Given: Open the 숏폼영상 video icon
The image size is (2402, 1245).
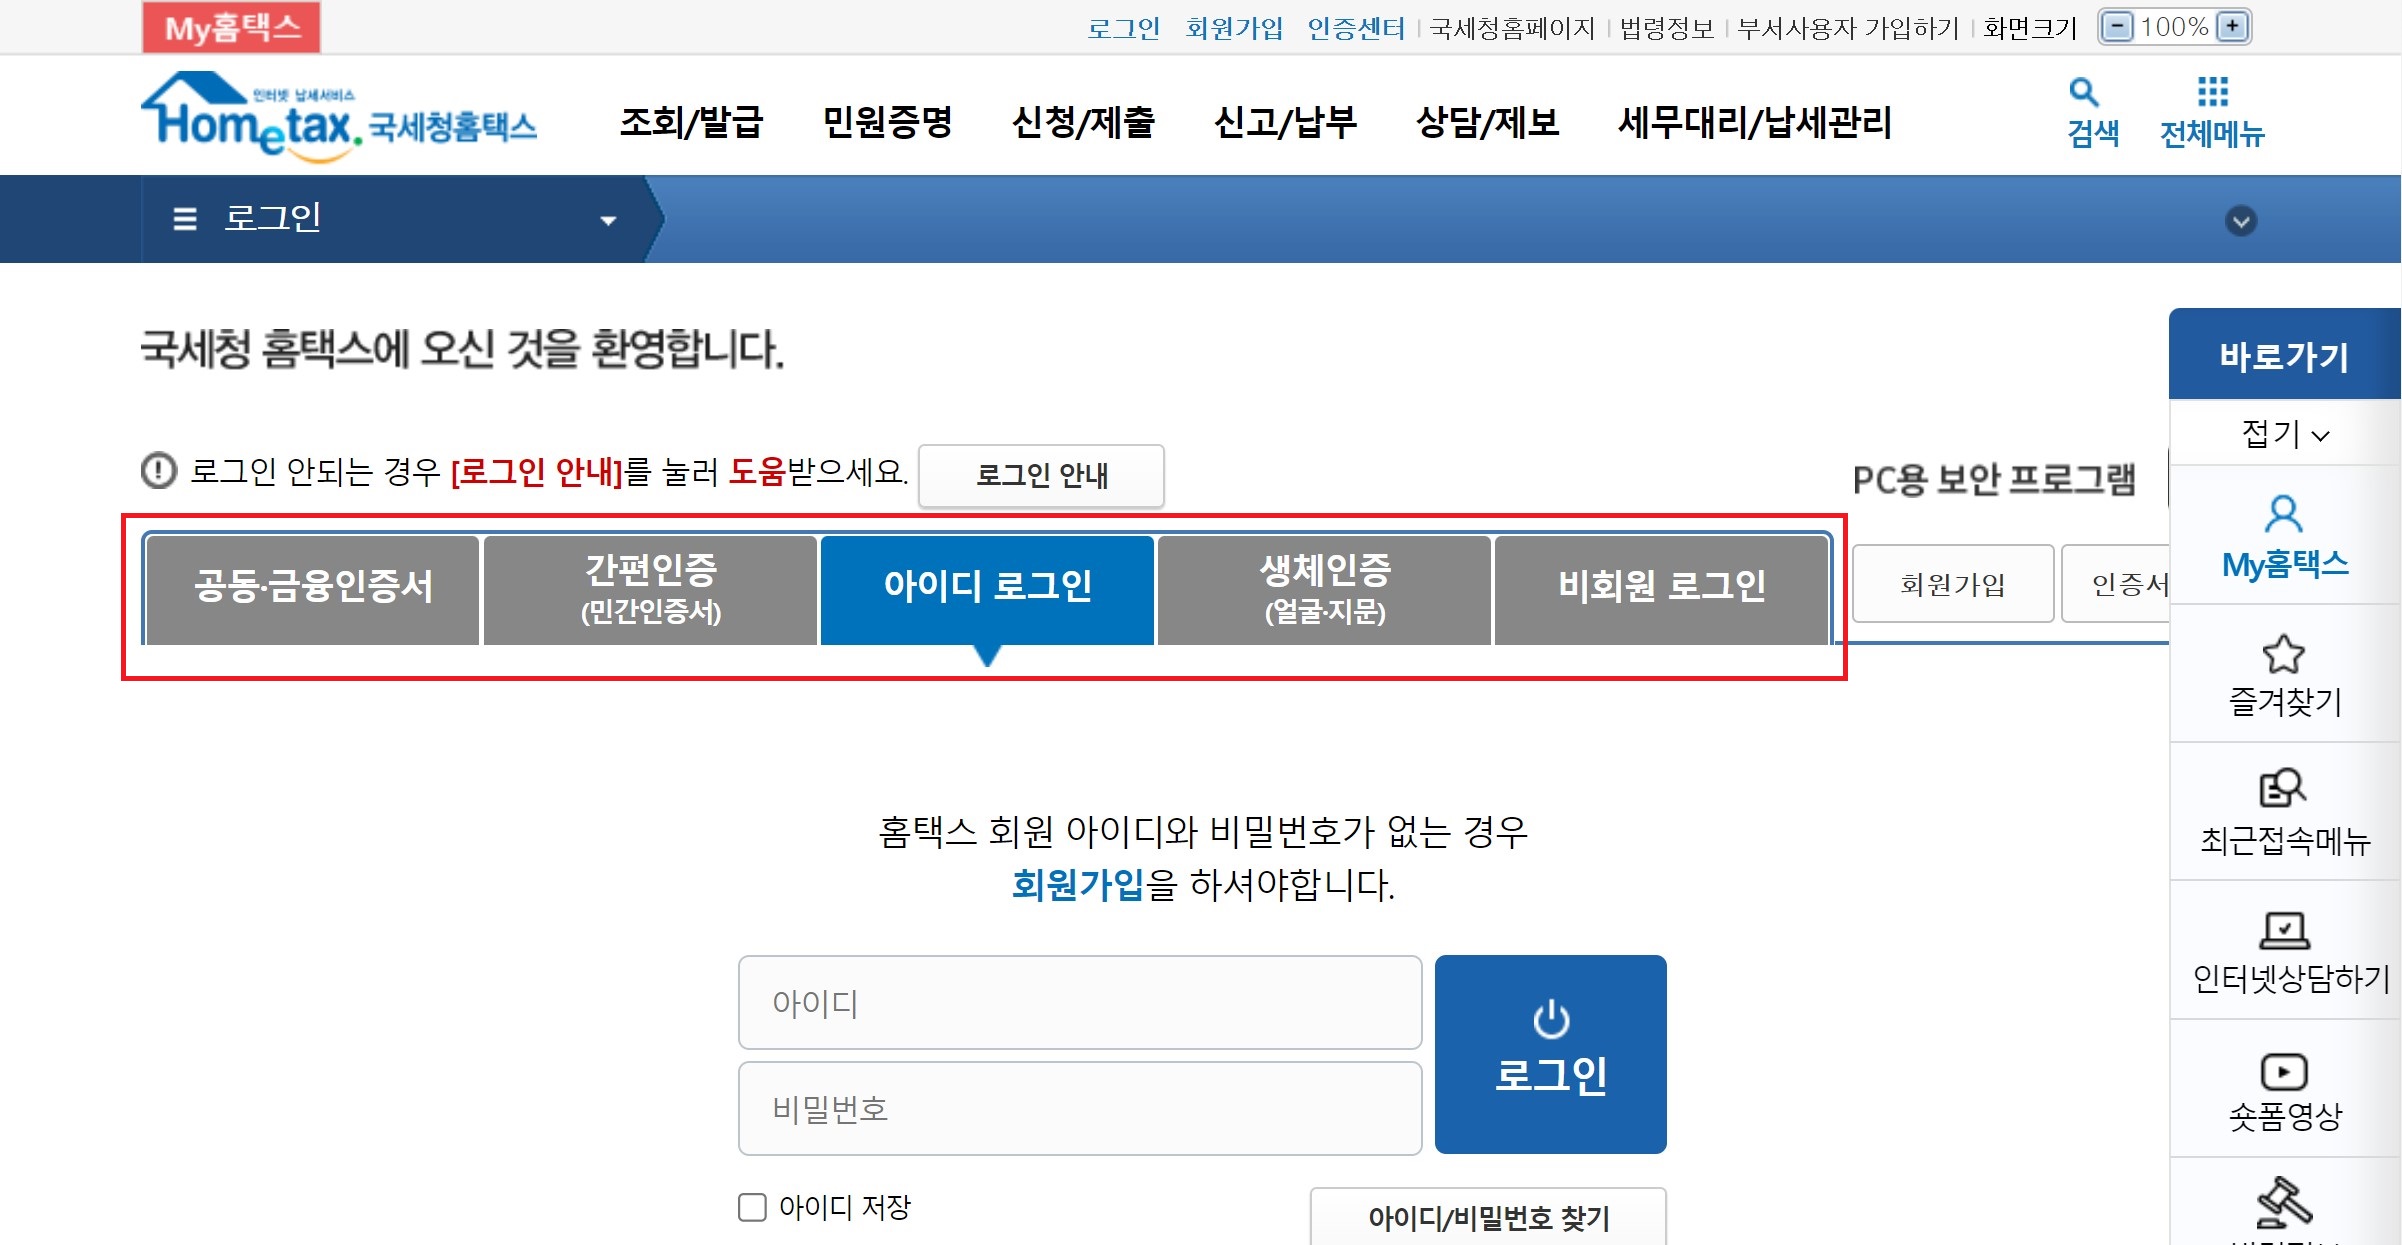Looking at the screenshot, I should click(x=2283, y=1073).
